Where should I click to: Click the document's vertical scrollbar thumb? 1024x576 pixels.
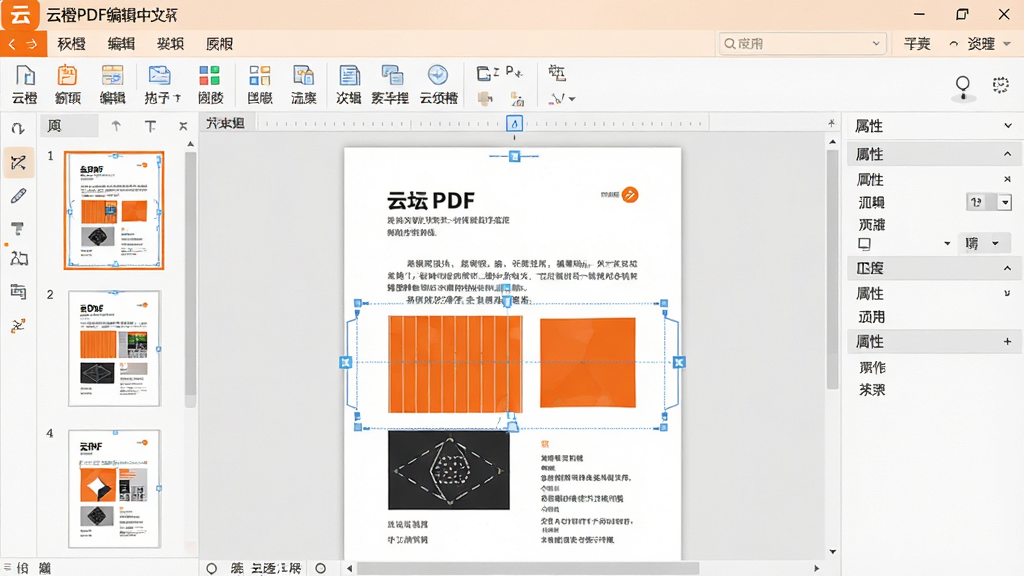832,269
